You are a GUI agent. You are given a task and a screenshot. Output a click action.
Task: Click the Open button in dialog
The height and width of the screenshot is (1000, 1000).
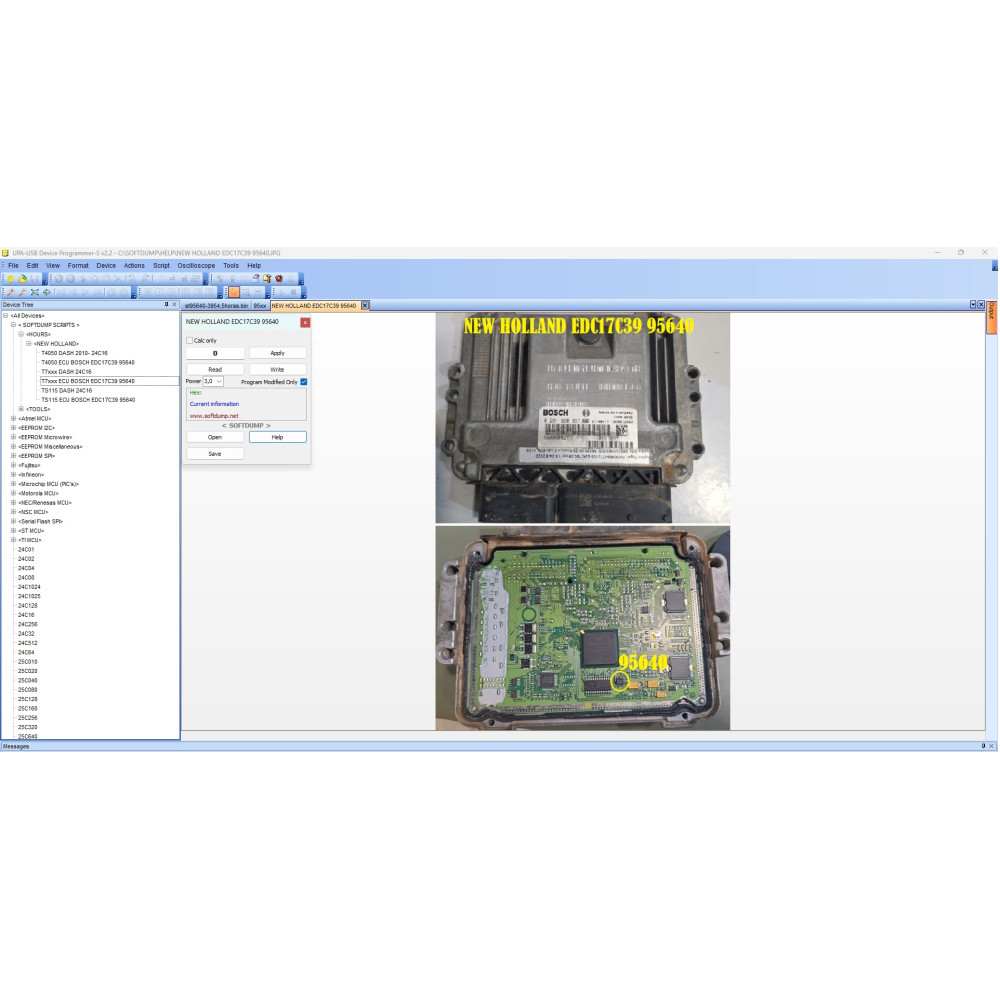[x=215, y=438]
